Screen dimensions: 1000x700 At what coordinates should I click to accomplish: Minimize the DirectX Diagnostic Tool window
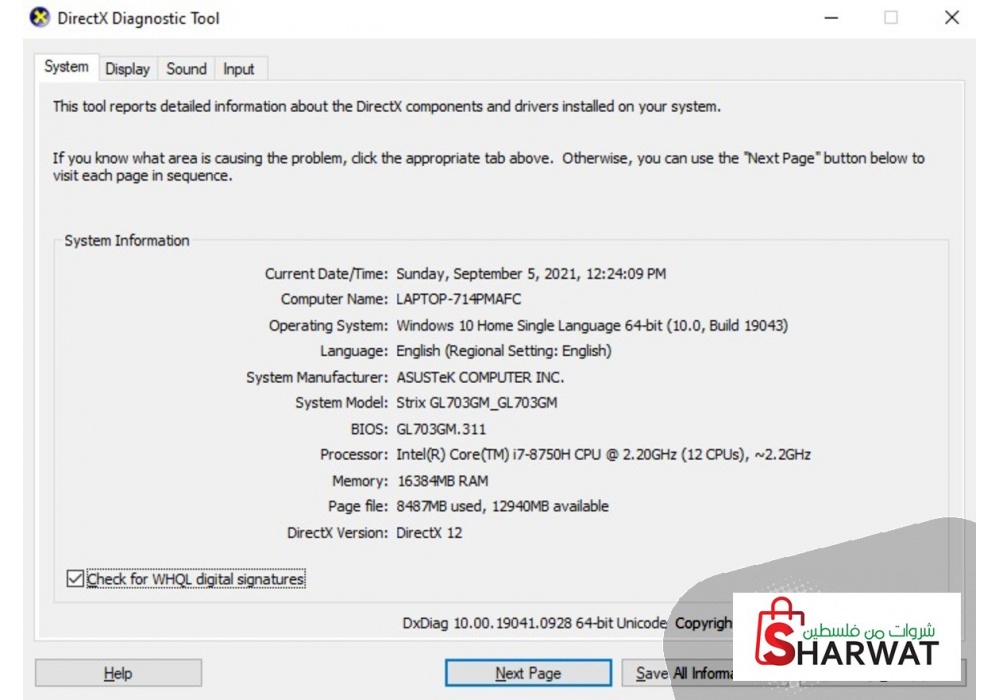830,18
